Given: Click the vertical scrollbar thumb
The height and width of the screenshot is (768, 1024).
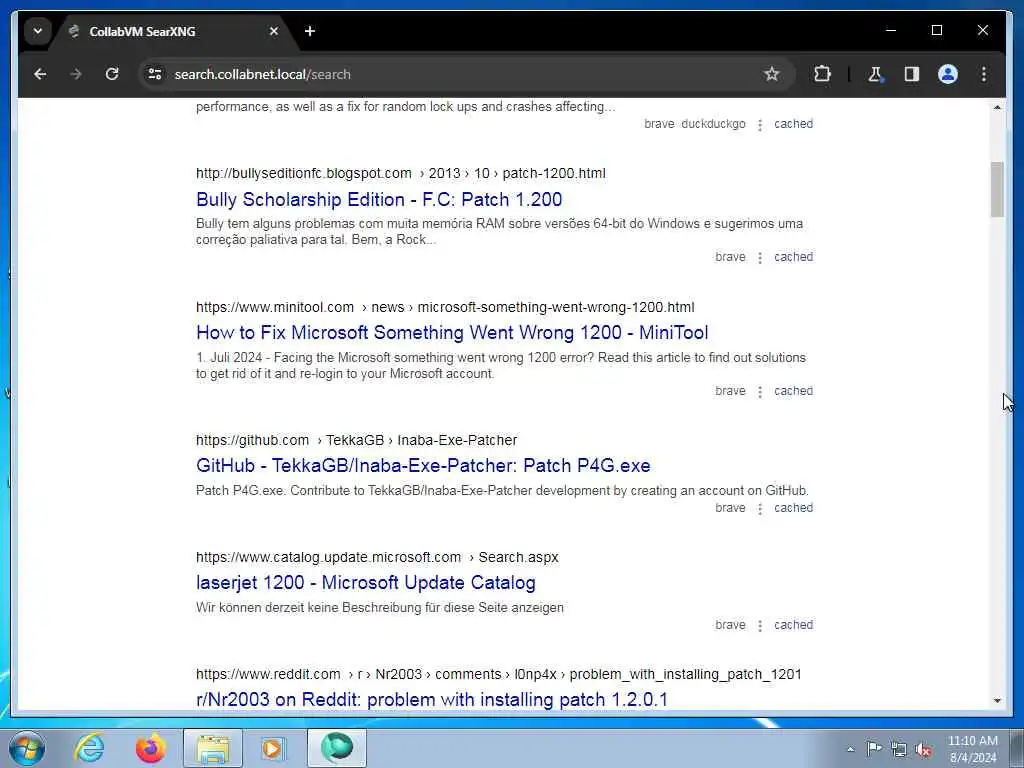Looking at the screenshot, I should tap(997, 189).
